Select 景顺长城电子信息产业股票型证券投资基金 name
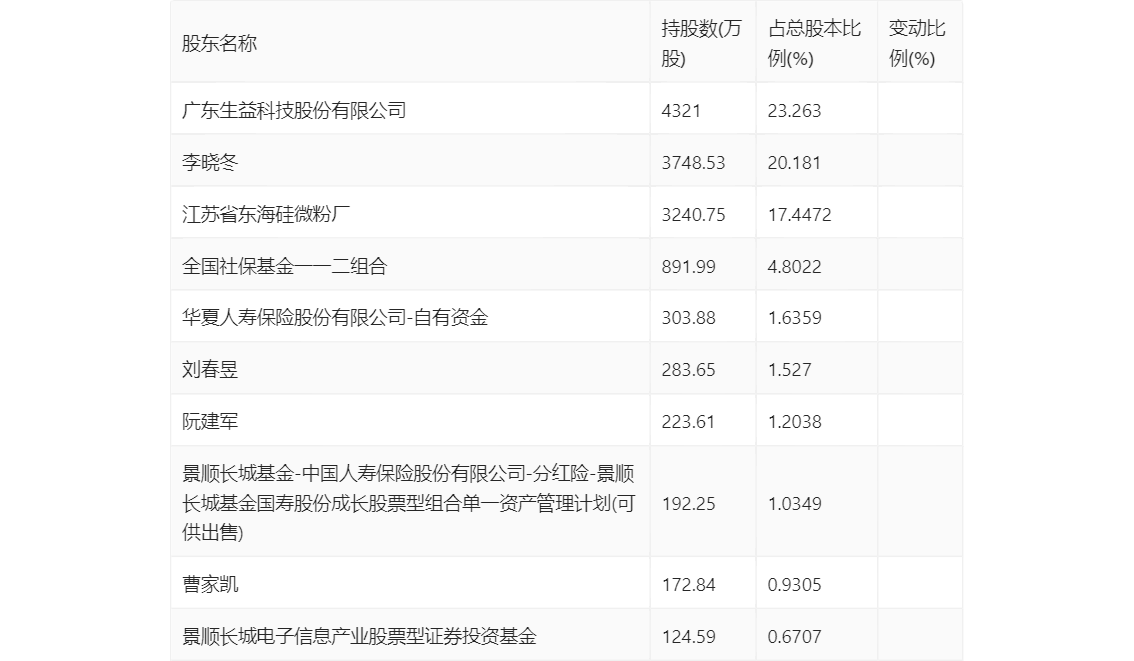This screenshot has width=1134, height=661. [x=359, y=636]
